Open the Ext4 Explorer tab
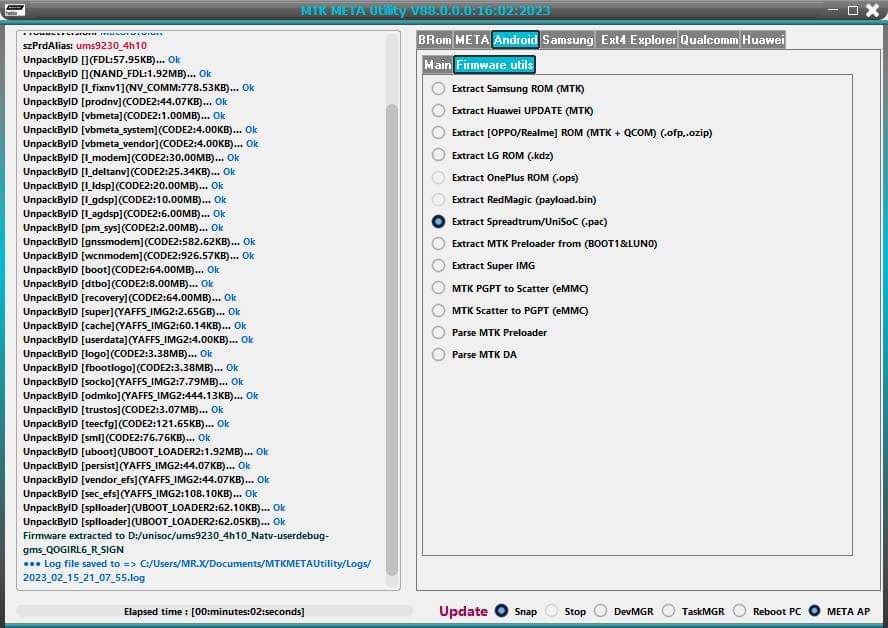Screen dimensions: 888x628 (638, 40)
